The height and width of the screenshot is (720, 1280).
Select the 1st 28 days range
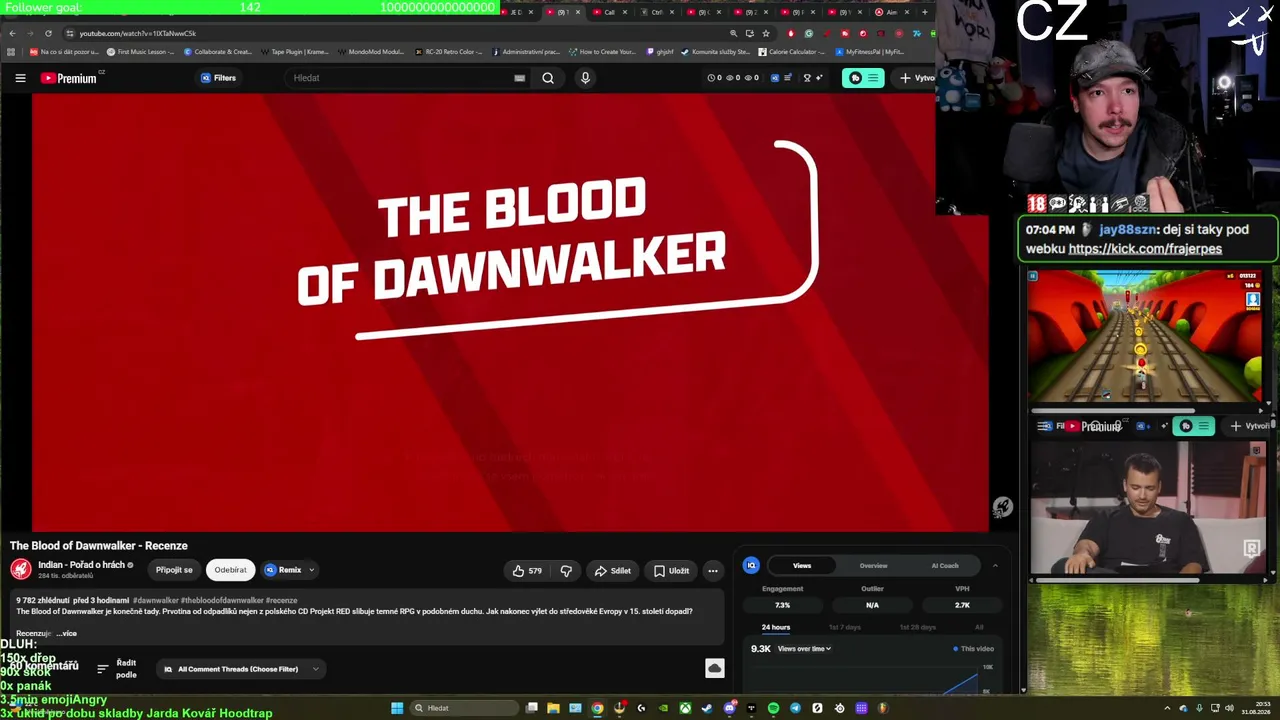[917, 627]
